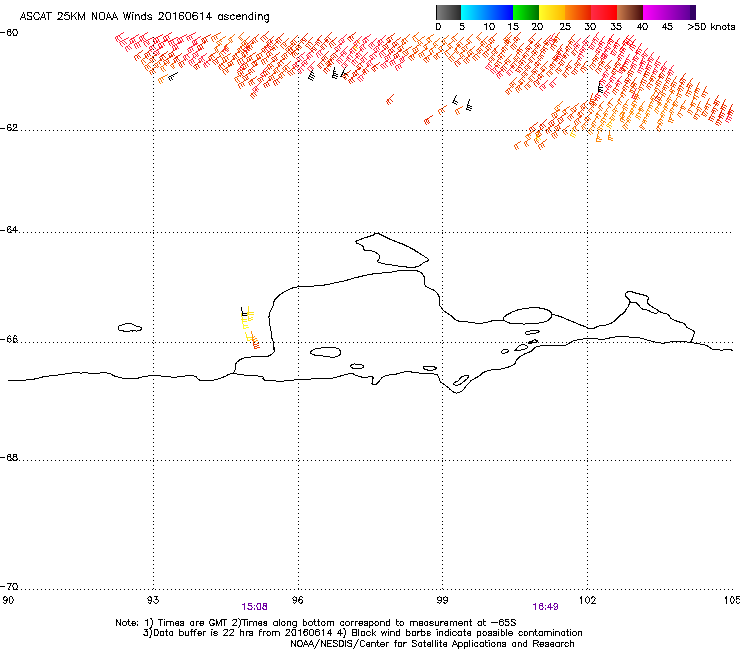The width and height of the screenshot is (740, 650).
Task: Select the orange 25–30 knots legend swatch
Action: [x=578, y=12]
